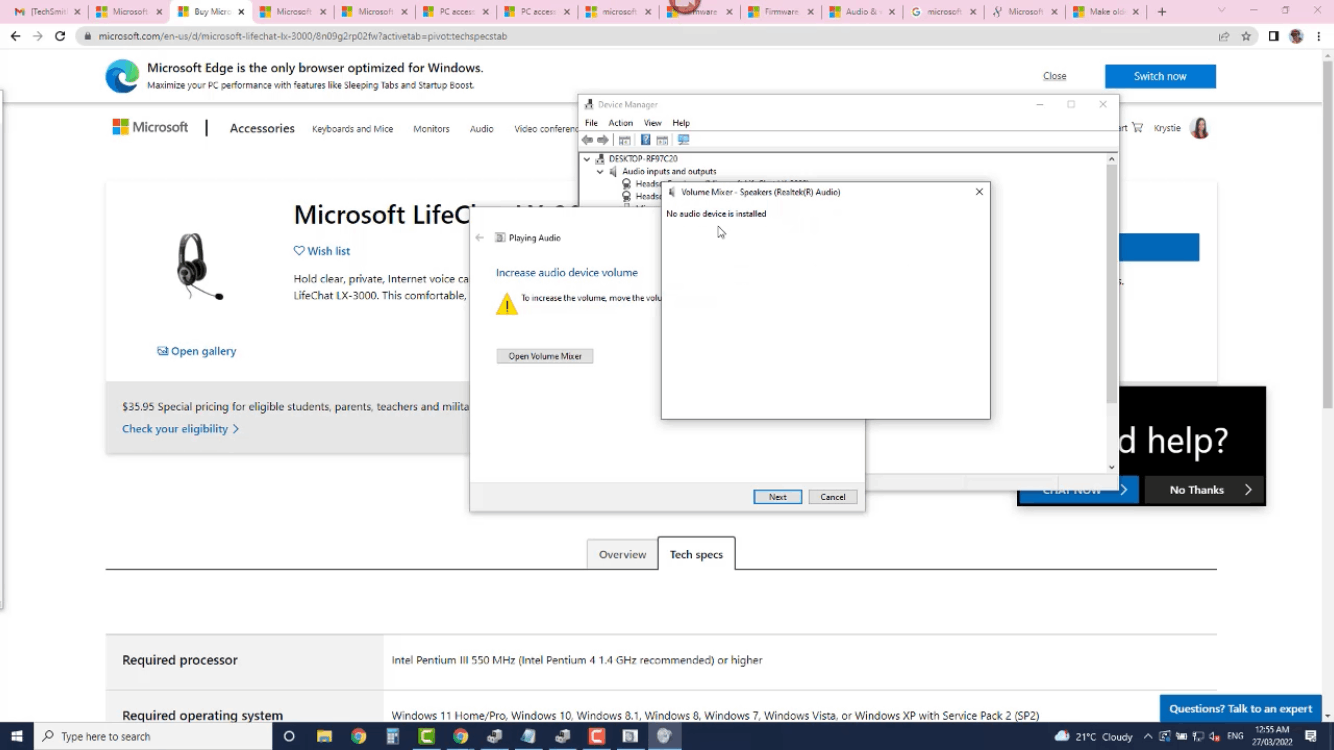Click the Open Volume Mixer button
The image size is (1334, 750).
point(545,356)
